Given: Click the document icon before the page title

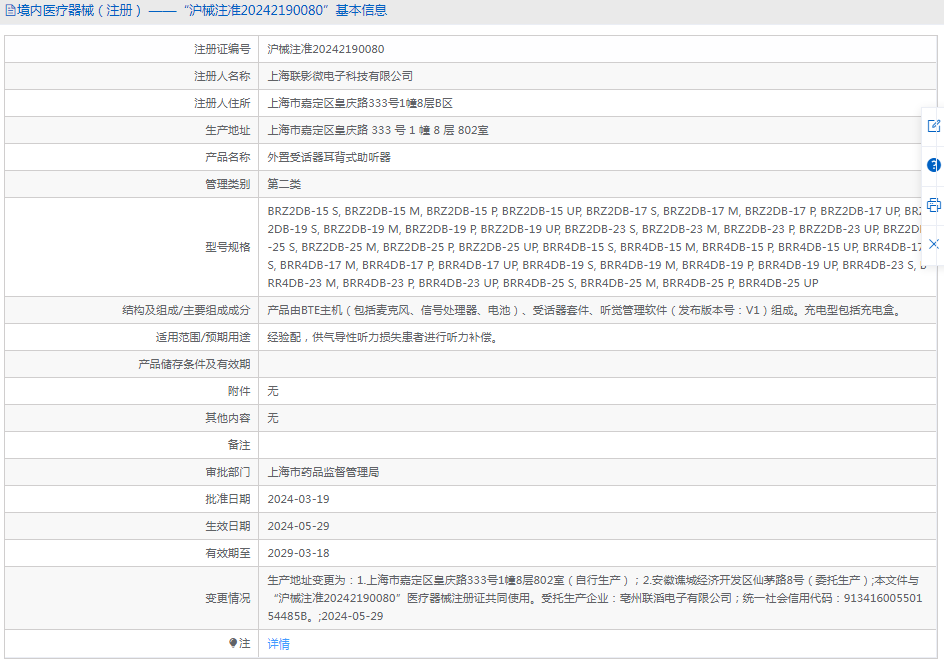Looking at the screenshot, I should coord(10,10).
